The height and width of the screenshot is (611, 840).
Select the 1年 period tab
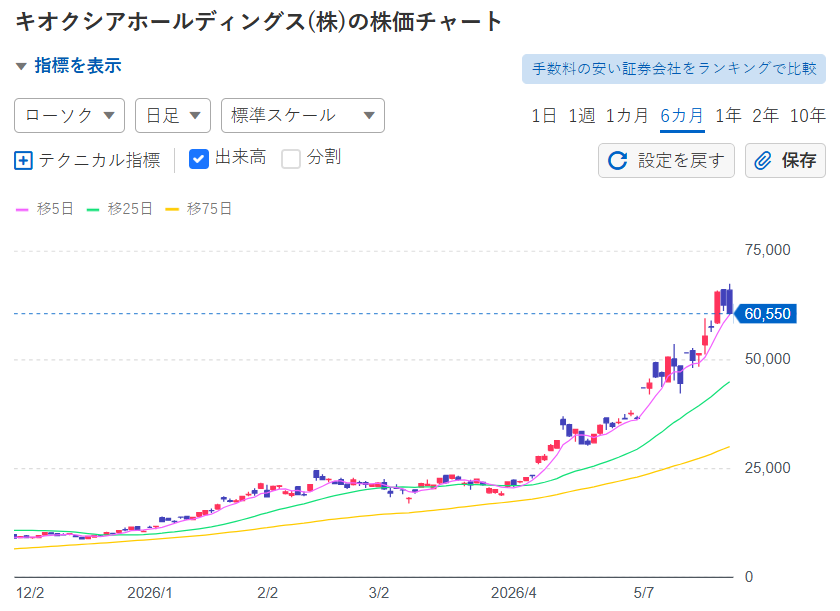tap(728, 115)
